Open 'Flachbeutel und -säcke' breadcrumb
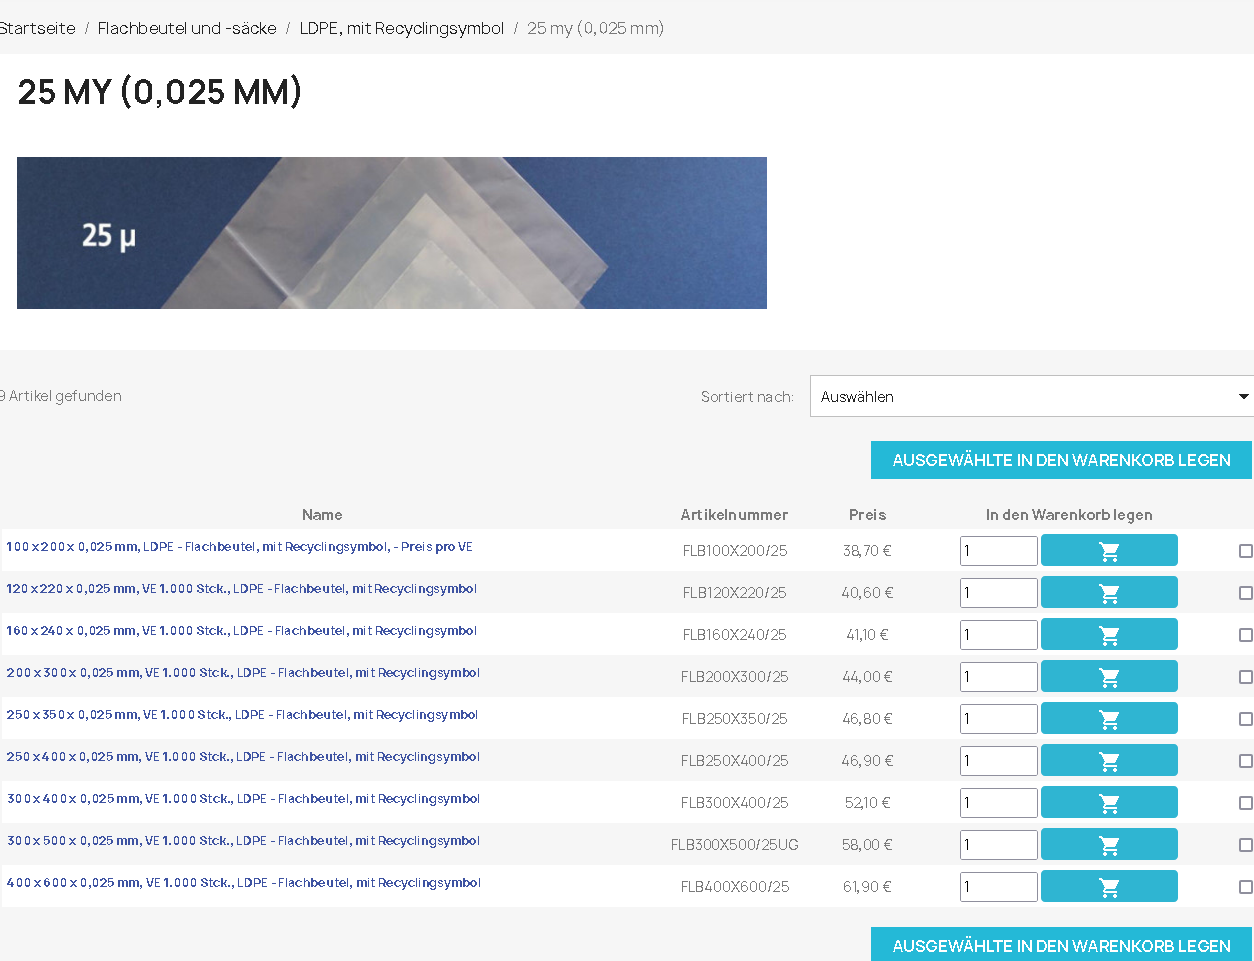Image resolution: width=1254 pixels, height=961 pixels. tap(187, 28)
